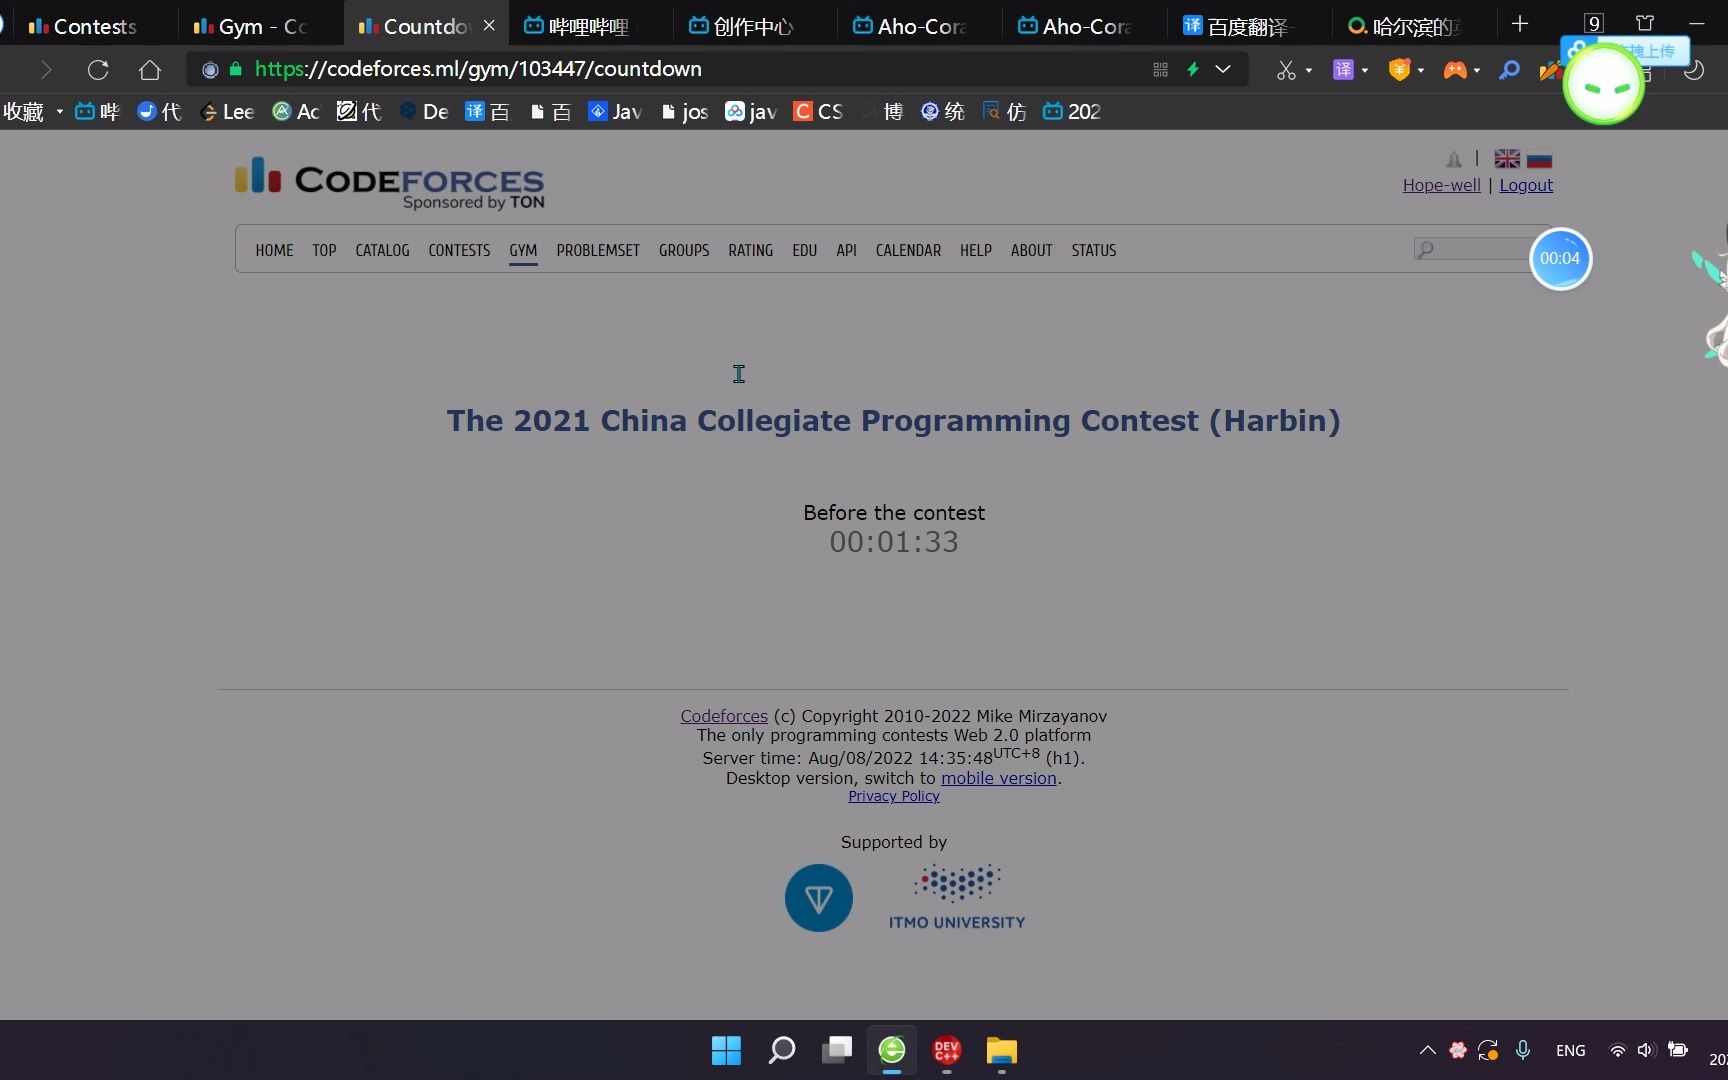Open the yellow wallet shield extension icon
Image resolution: width=1728 pixels, height=1080 pixels.
[1401, 69]
